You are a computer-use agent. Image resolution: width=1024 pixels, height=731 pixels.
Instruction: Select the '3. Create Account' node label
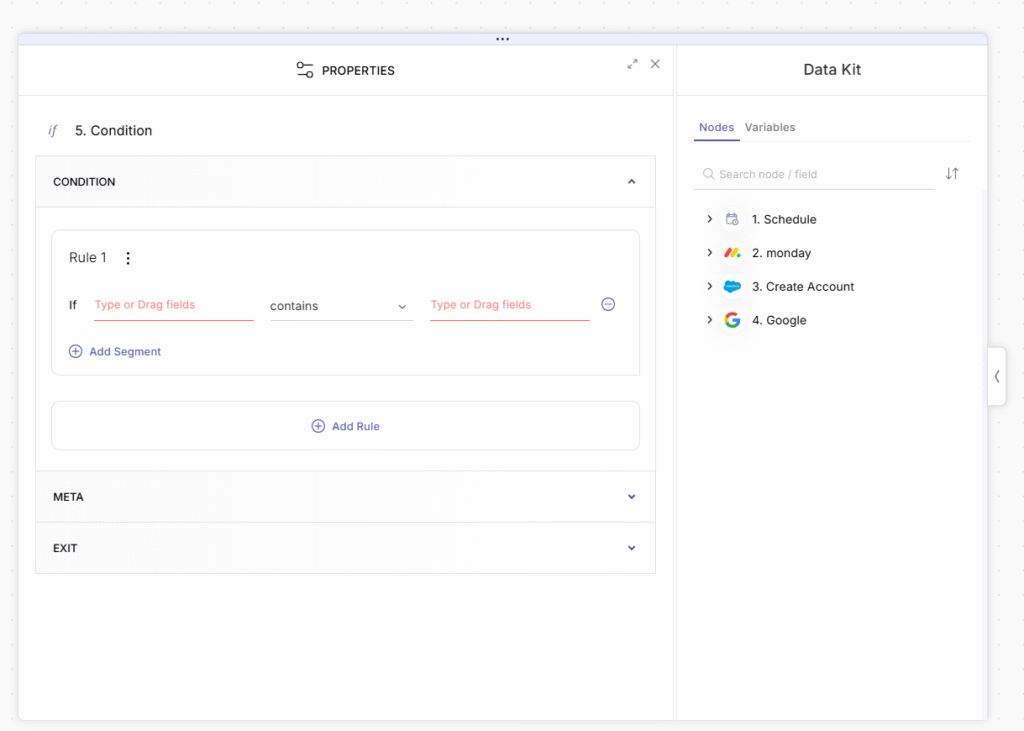803,287
